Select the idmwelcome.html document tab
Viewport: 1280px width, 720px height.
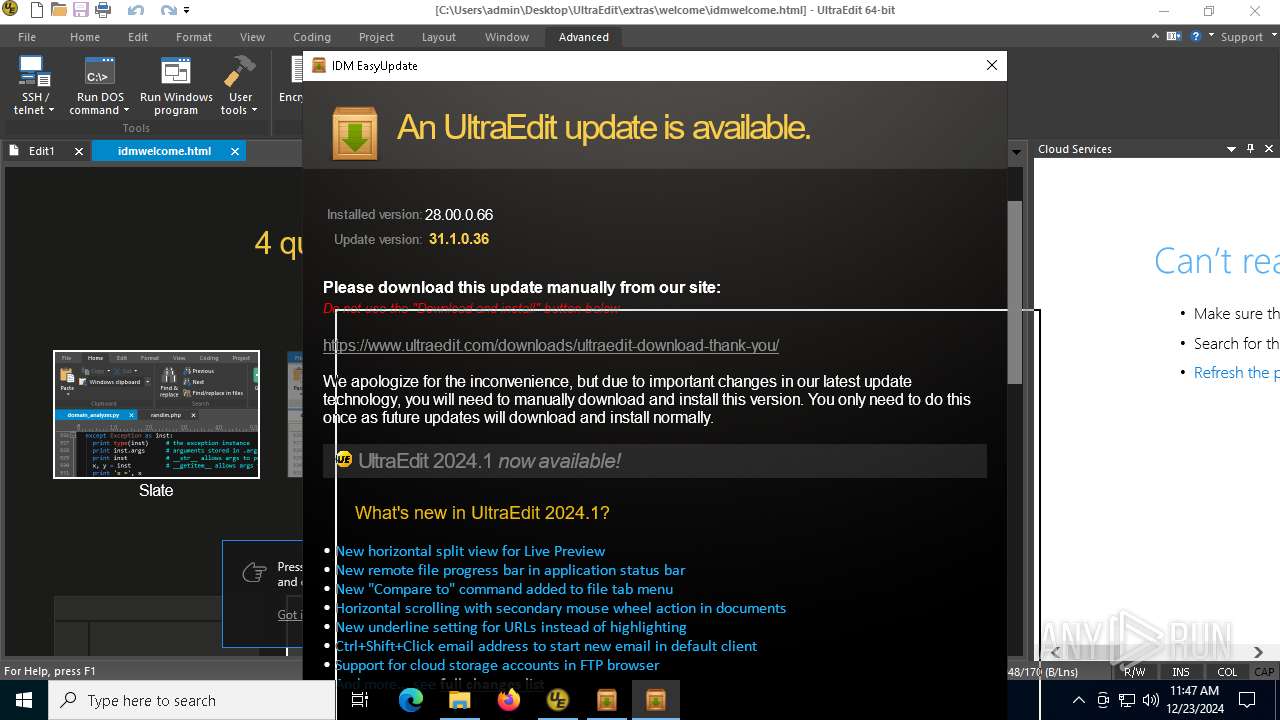[x=164, y=151]
